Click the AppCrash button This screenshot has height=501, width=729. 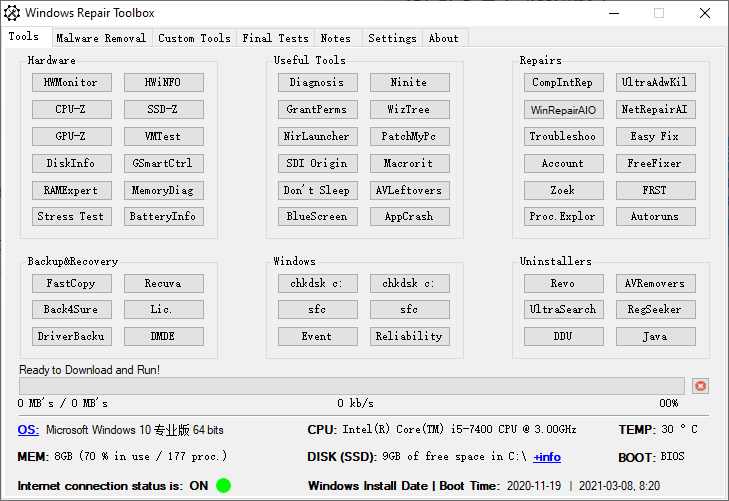click(410, 216)
